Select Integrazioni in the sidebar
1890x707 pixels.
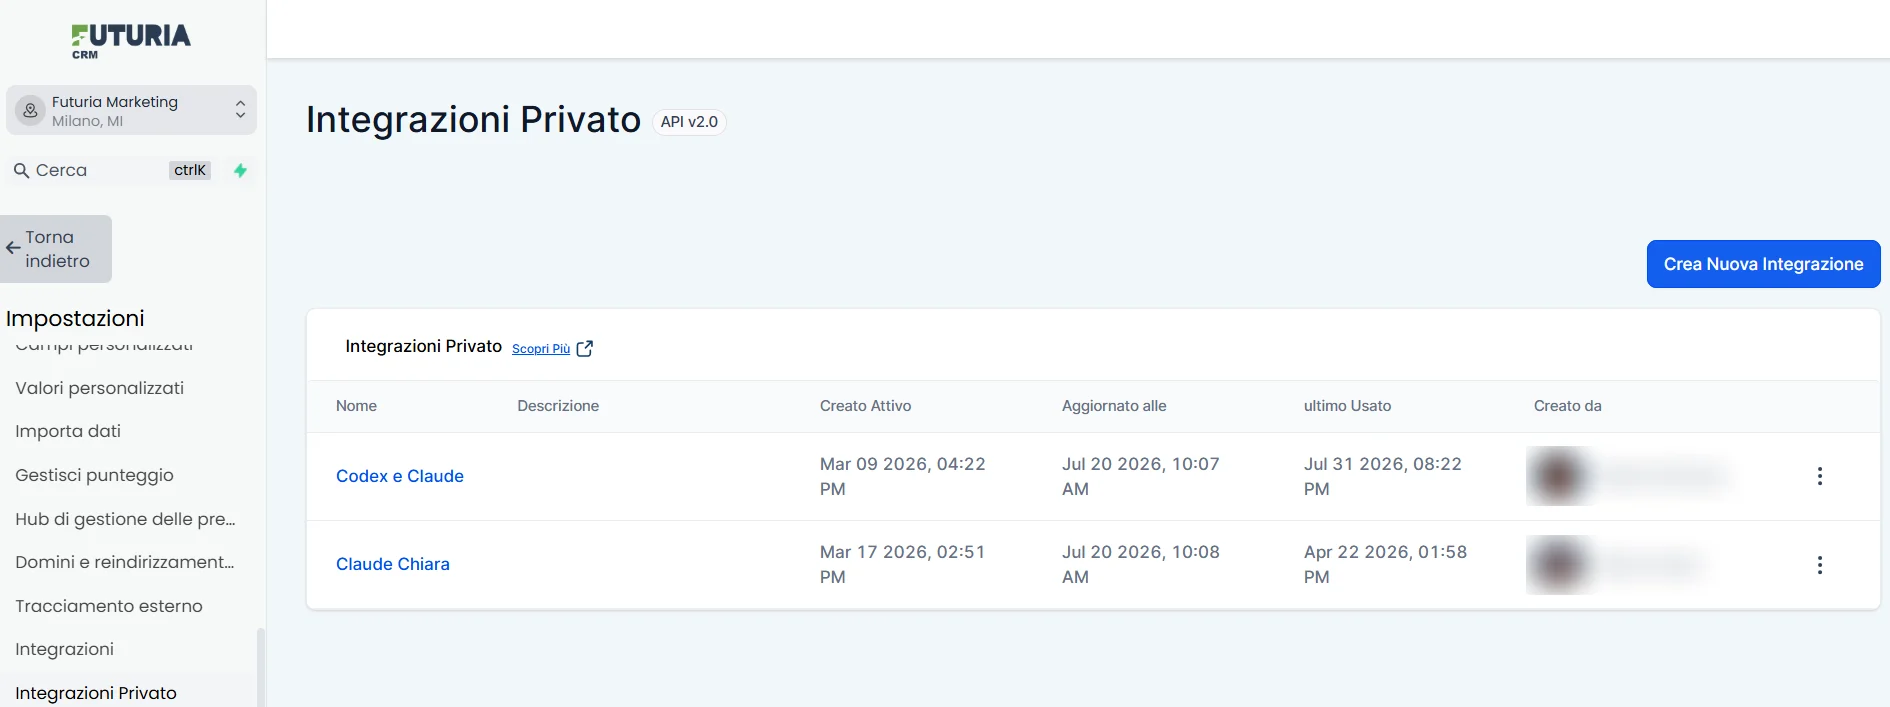65,649
